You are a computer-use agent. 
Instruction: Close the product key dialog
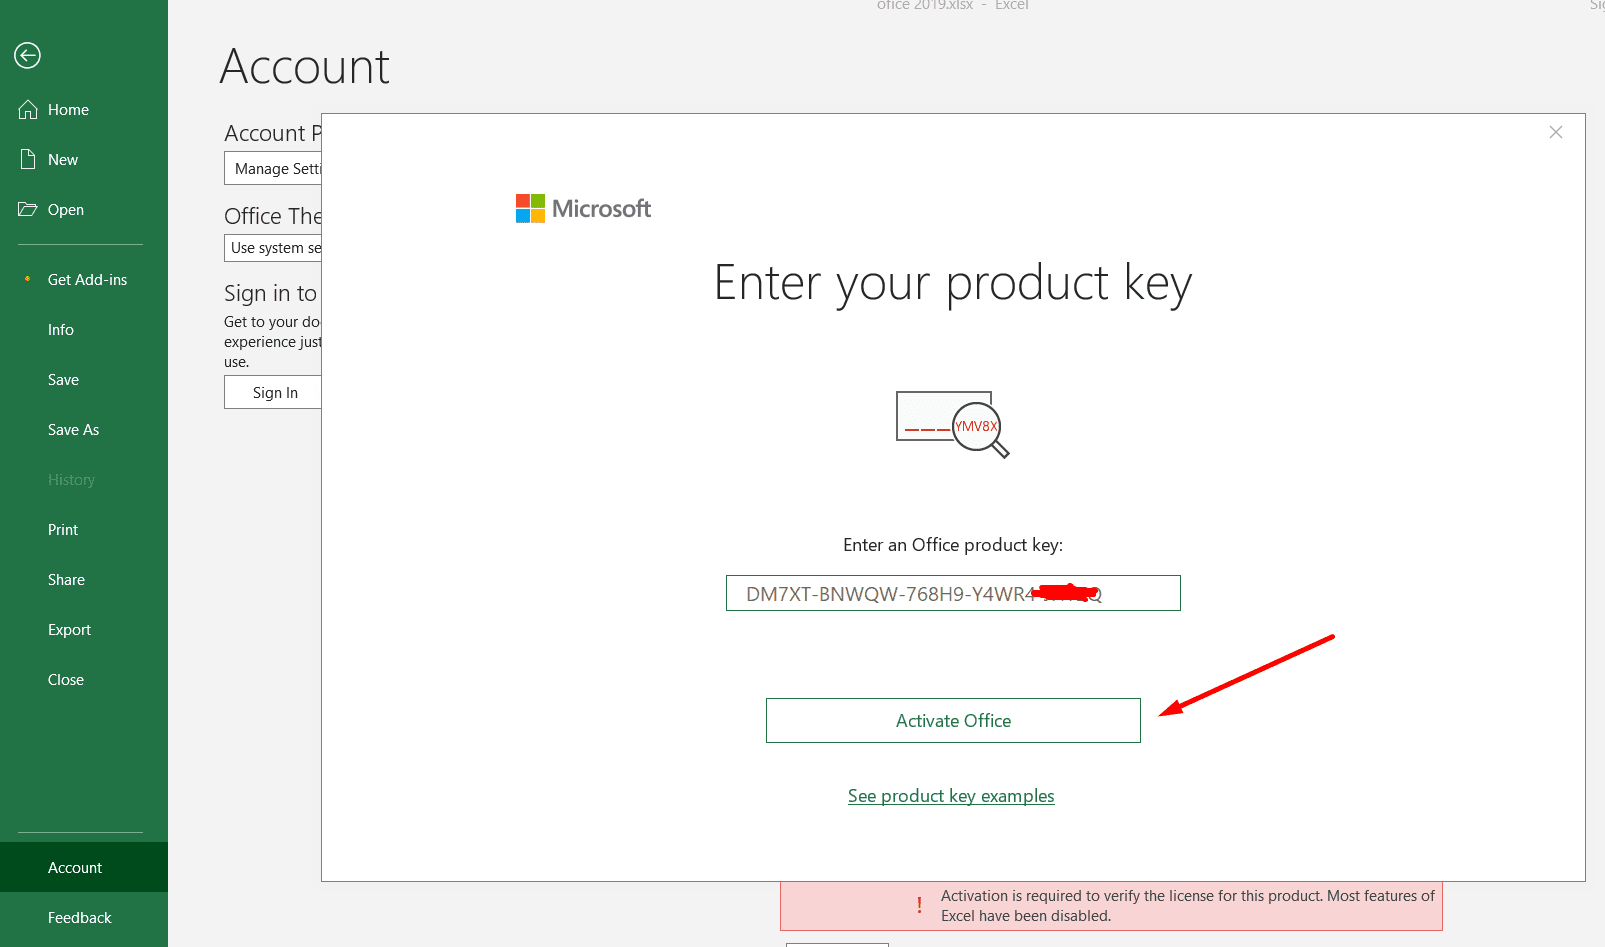point(1555,132)
